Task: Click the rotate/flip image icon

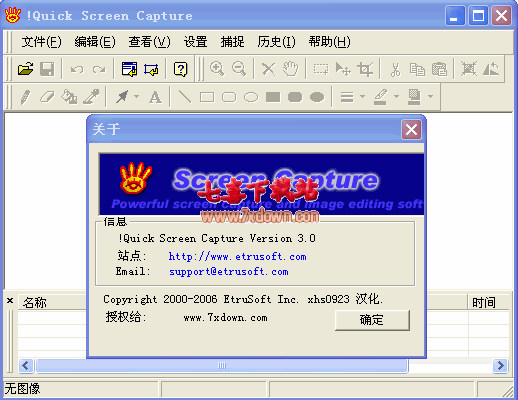Action: point(491,69)
